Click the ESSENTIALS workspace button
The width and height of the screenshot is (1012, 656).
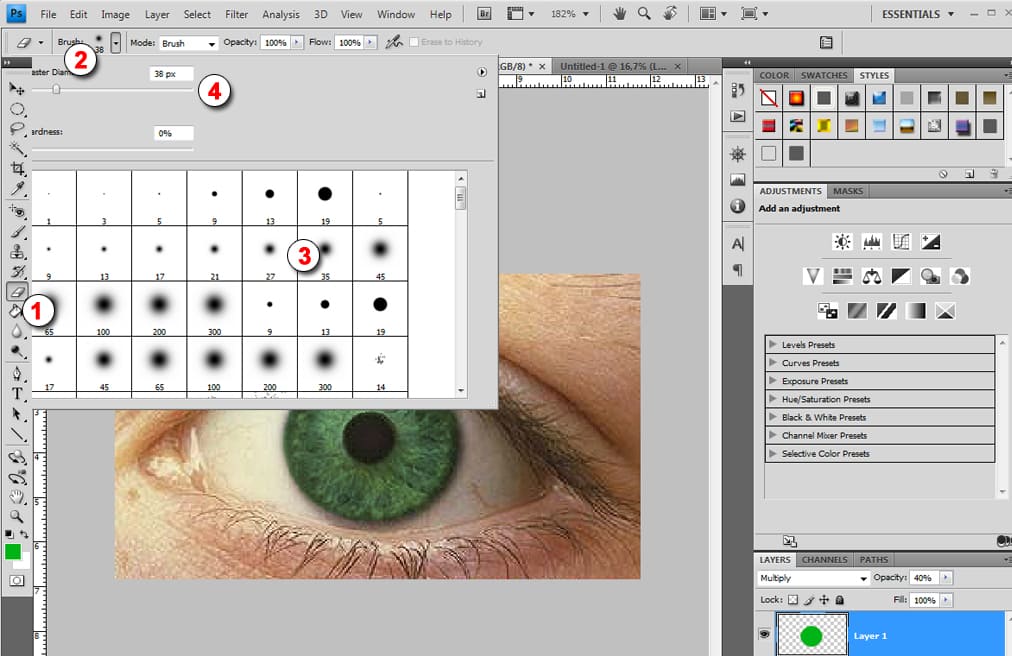911,14
